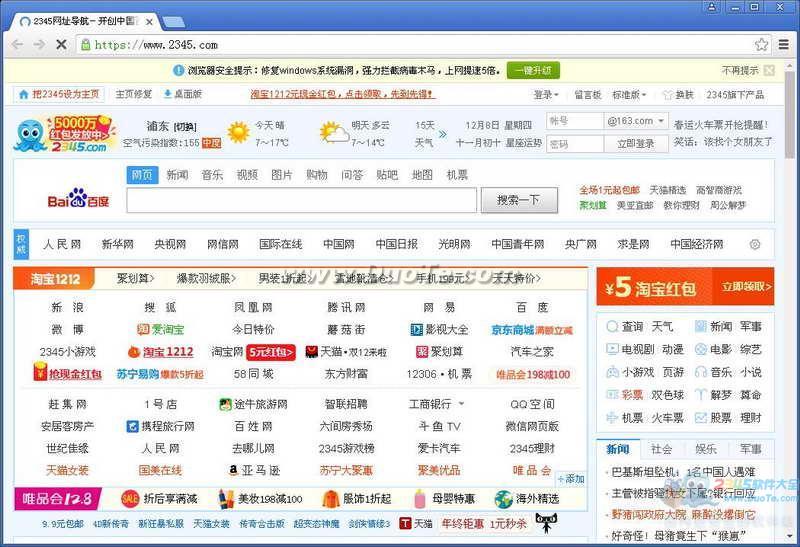Click the 密码 password field

click(575, 144)
